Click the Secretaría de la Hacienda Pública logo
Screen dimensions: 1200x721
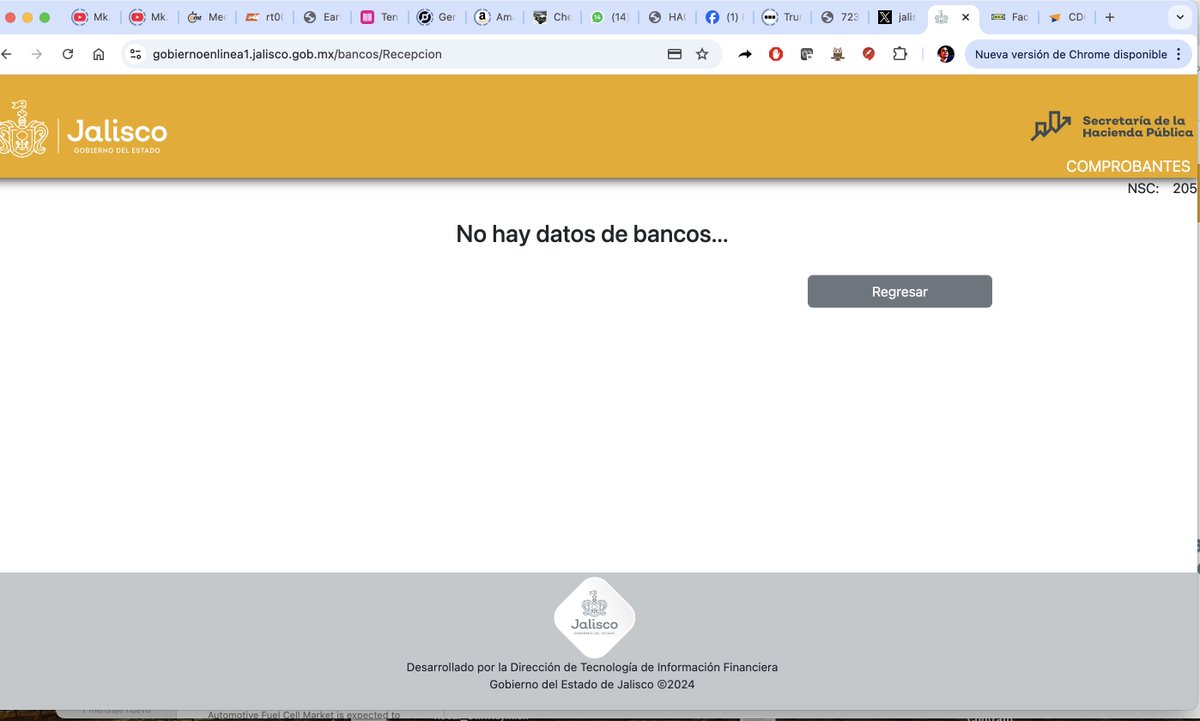click(x=1112, y=125)
